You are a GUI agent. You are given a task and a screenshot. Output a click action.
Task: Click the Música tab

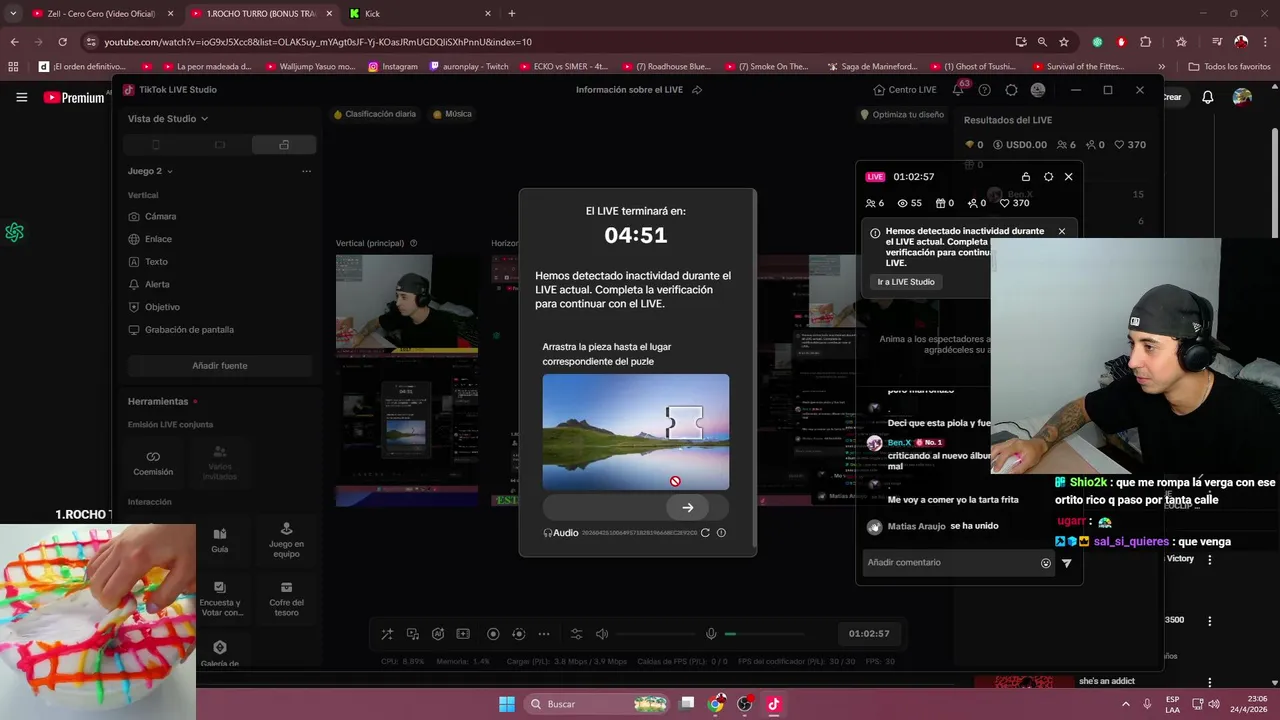(x=453, y=114)
